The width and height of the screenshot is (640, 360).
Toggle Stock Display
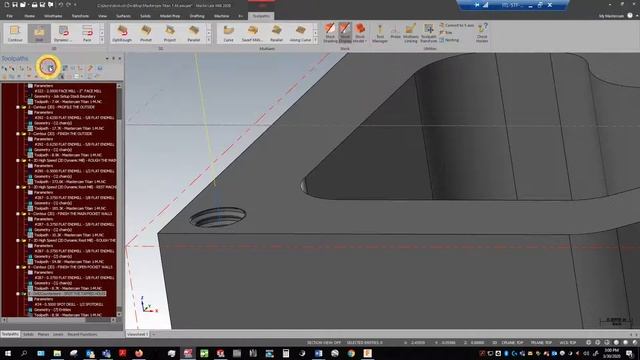pos(345,33)
